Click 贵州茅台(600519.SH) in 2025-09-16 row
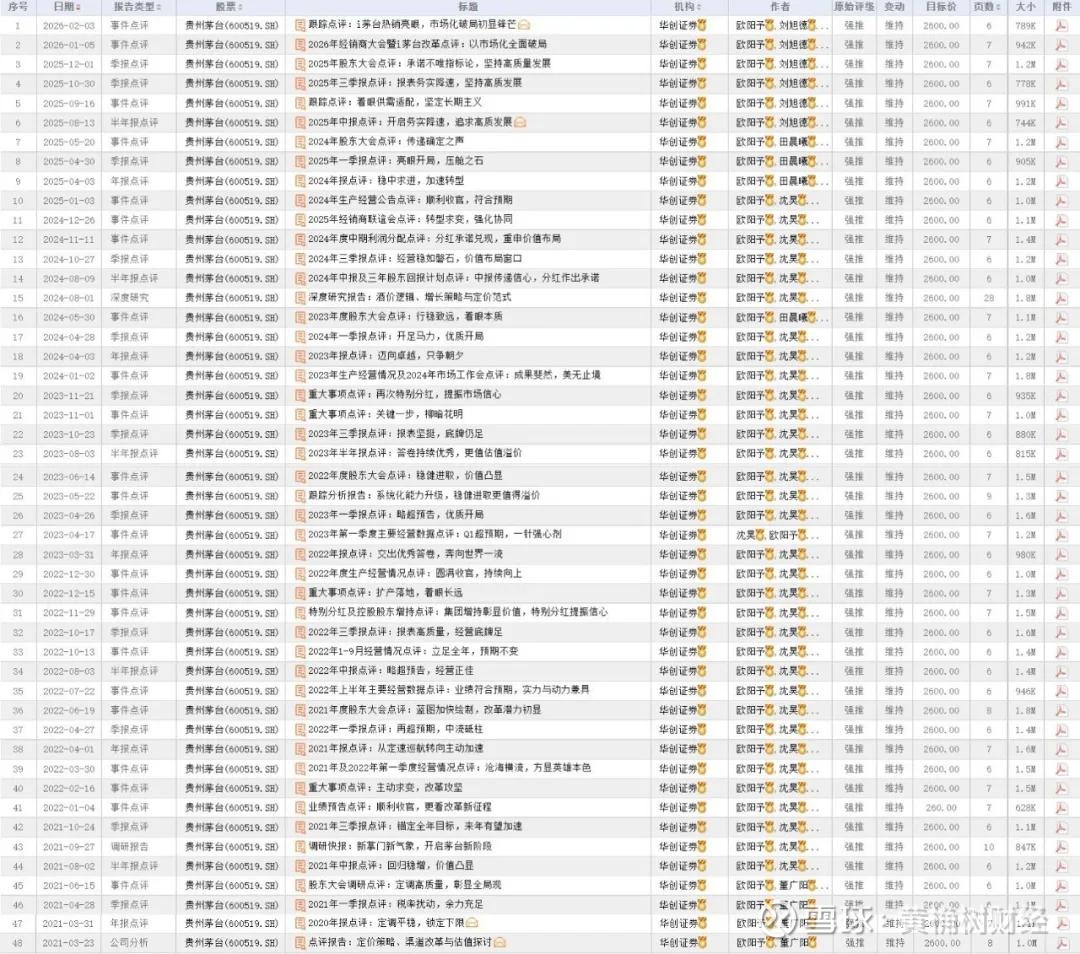Viewport: 1080px width, 954px height. [x=231, y=103]
